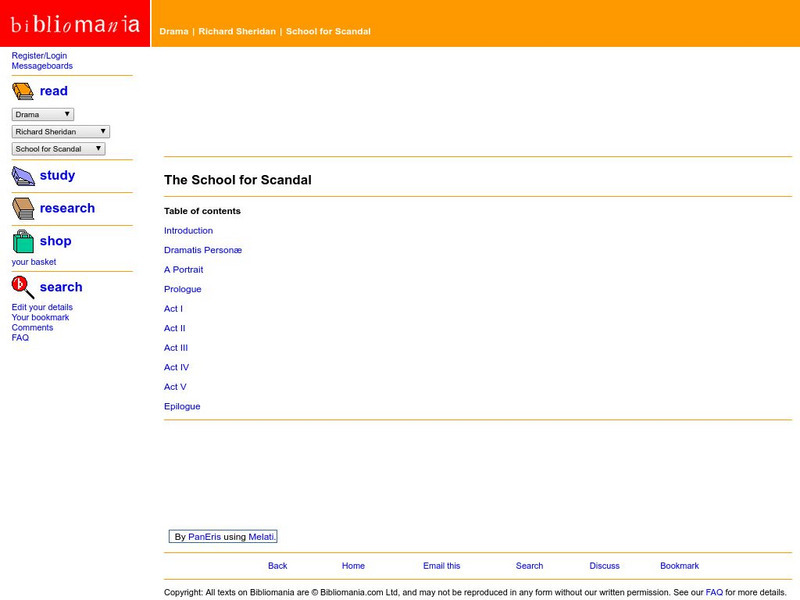
Task: Click Bookmark in the footer navigation
Action: 679,566
